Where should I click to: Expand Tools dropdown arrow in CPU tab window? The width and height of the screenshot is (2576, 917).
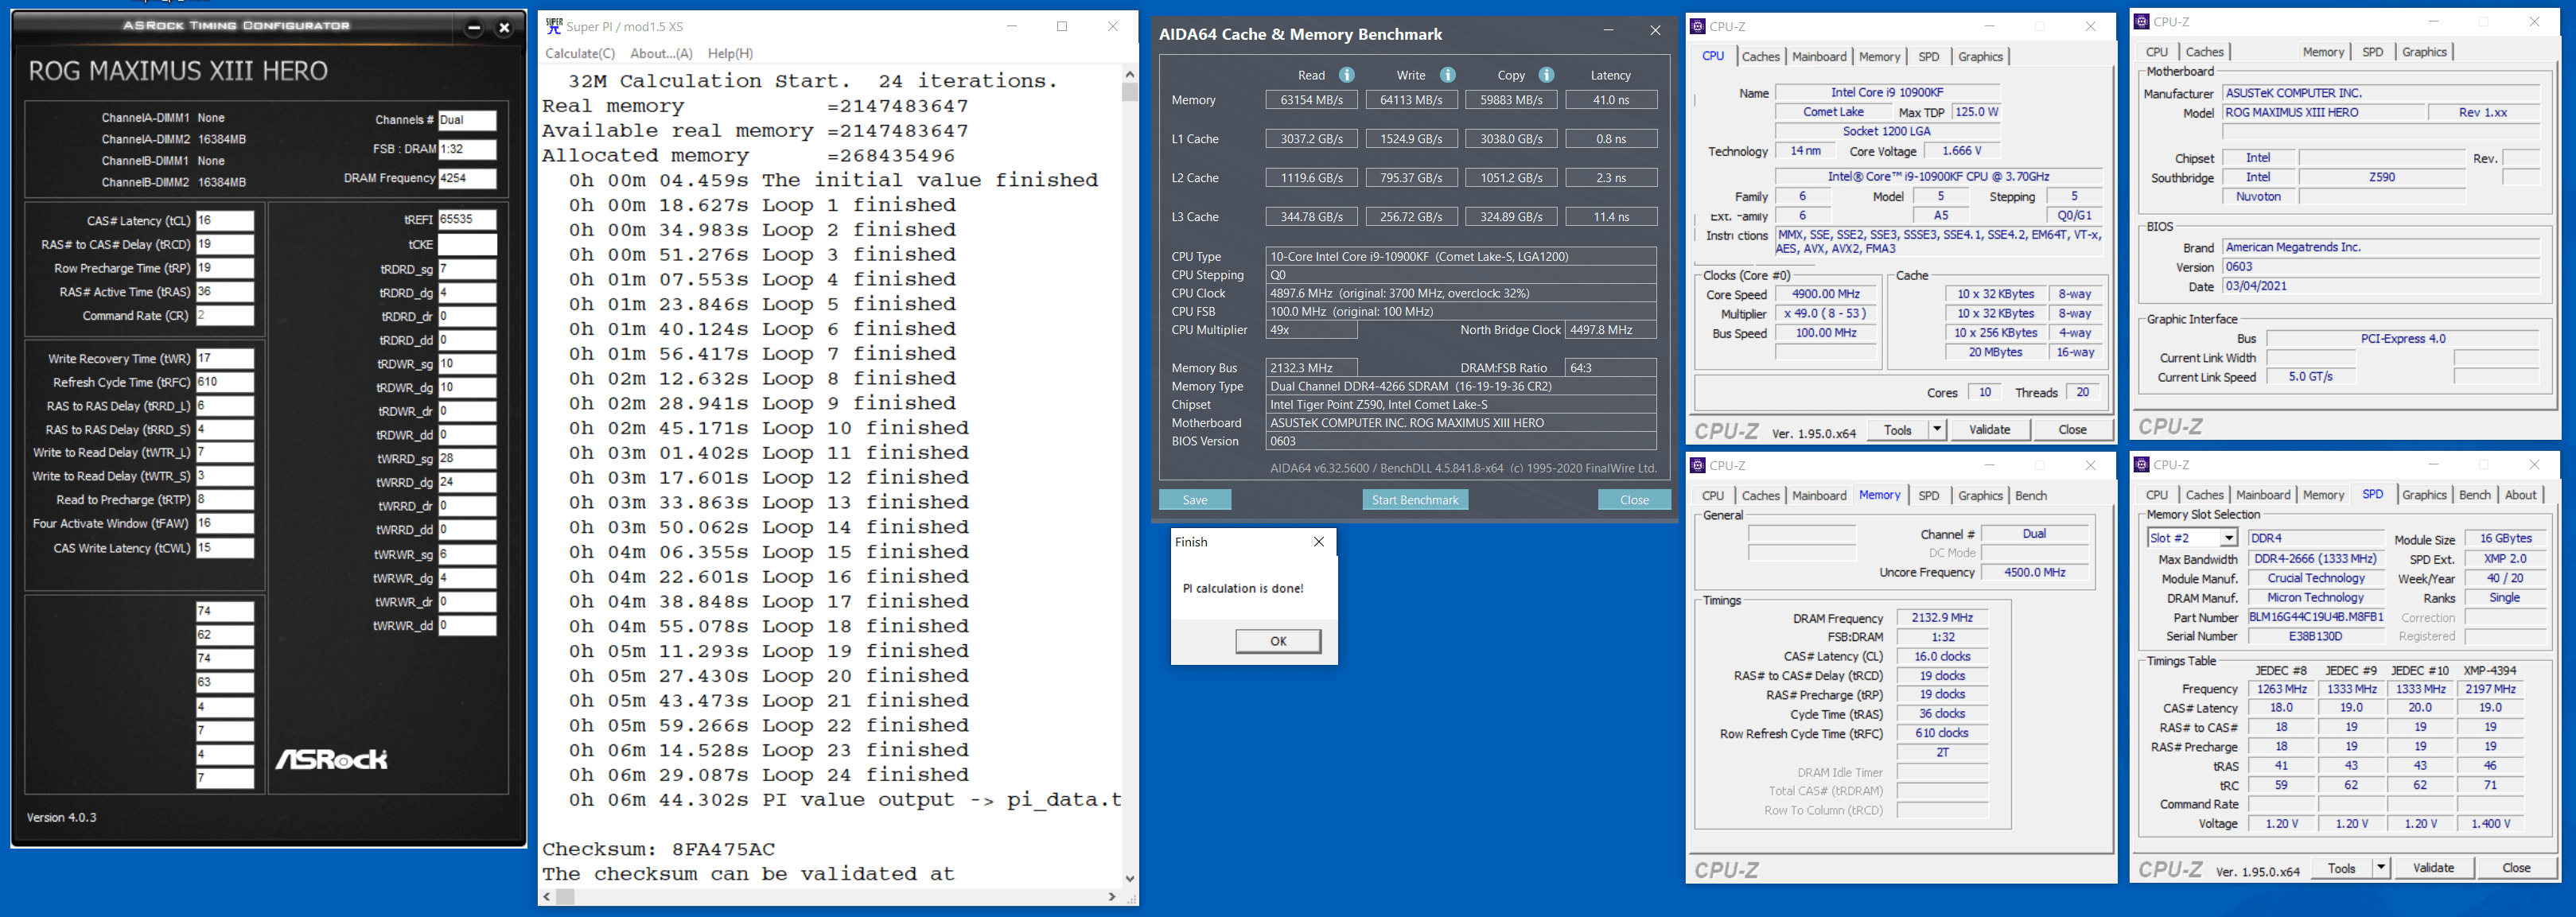pyautogui.click(x=1936, y=430)
